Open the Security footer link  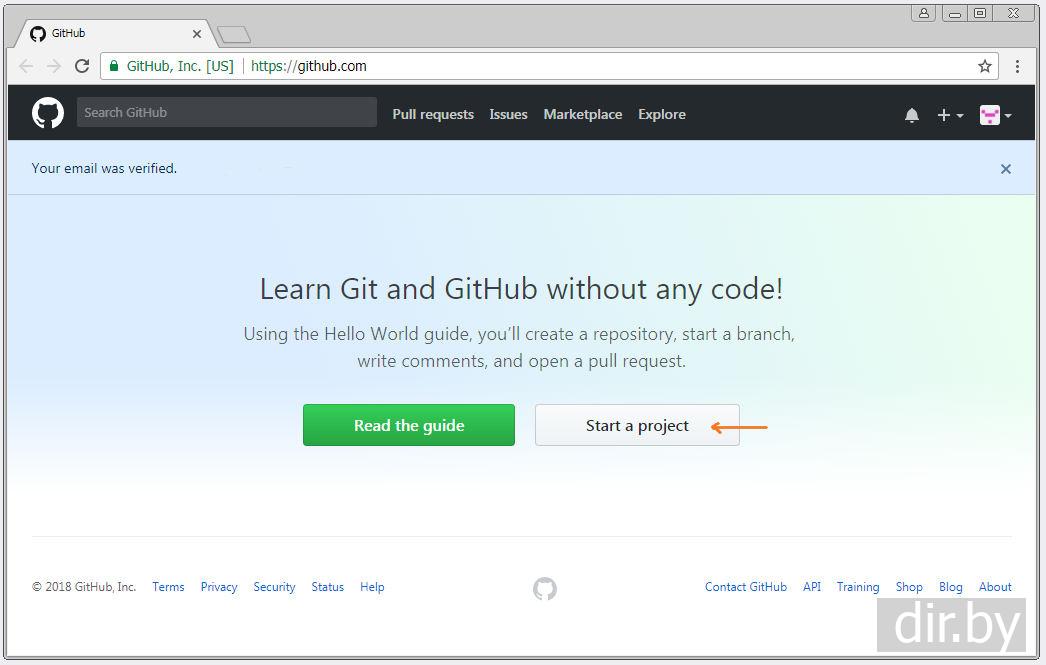(x=274, y=587)
